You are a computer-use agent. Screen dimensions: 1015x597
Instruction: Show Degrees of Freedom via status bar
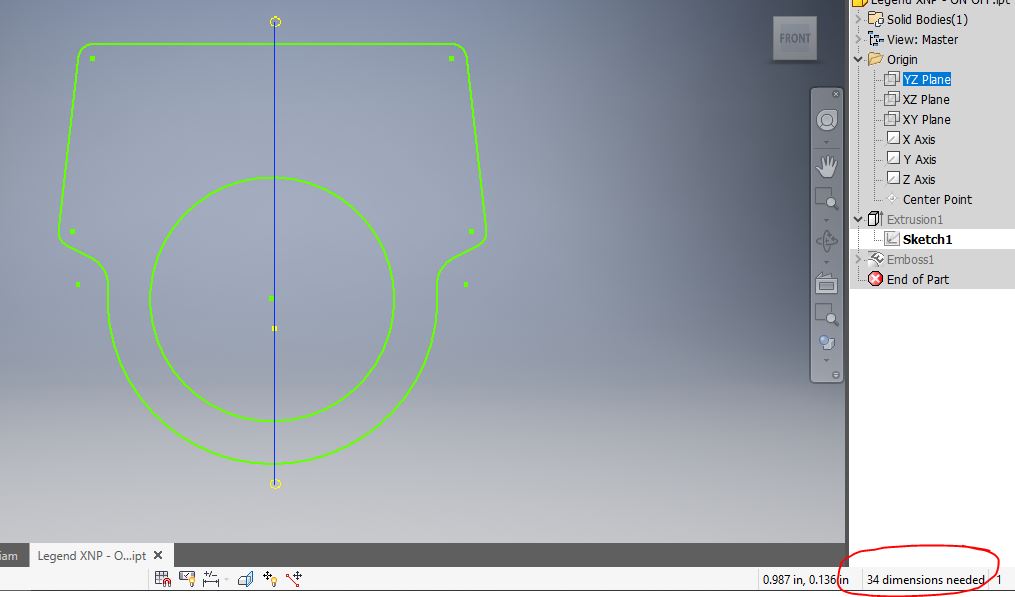(x=270, y=578)
